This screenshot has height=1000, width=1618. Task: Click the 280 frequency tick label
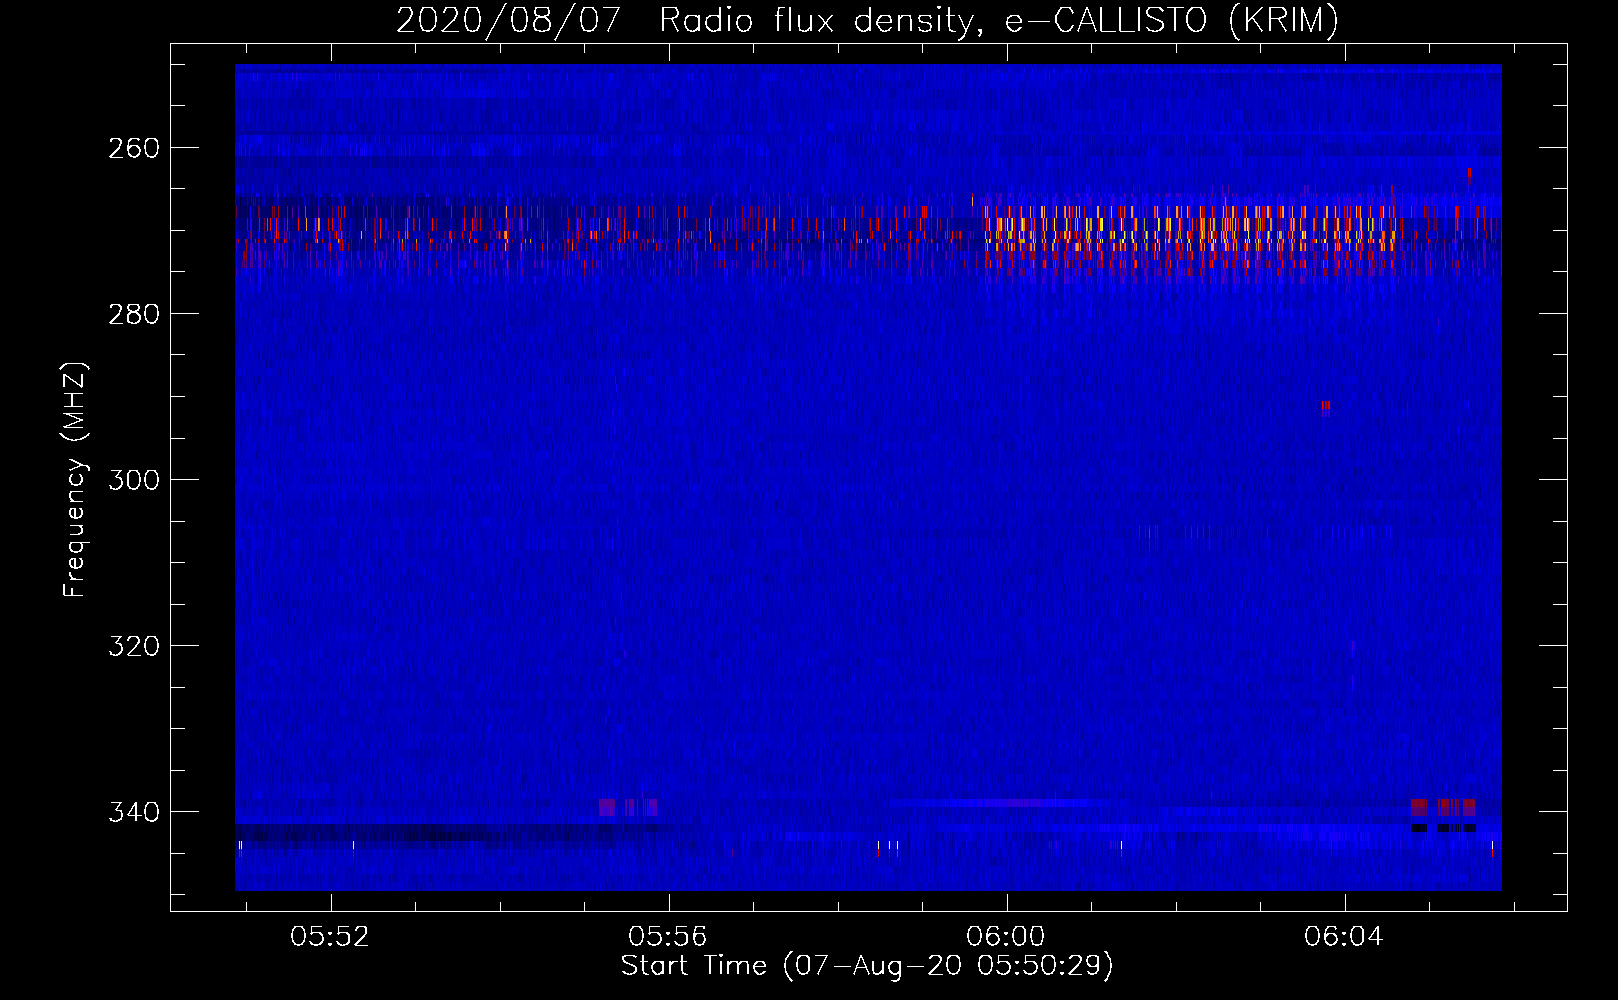[x=134, y=314]
